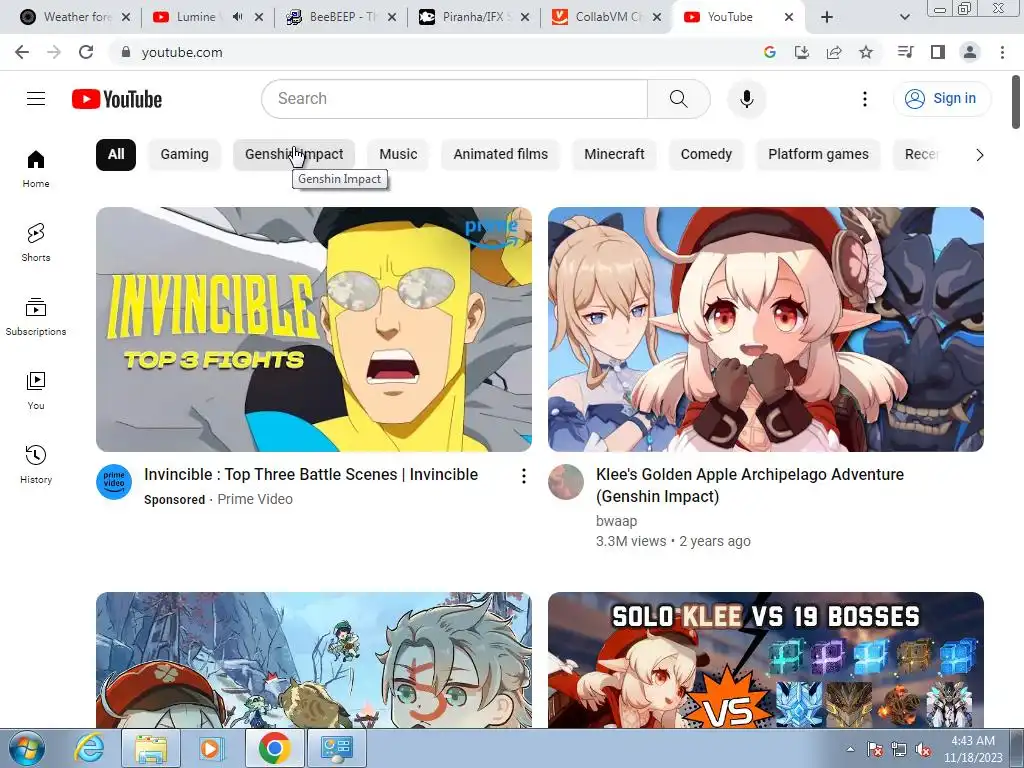The height and width of the screenshot is (768, 1024).
Task: Open Windows Media Player on taskbar
Action: pyautogui.click(x=211, y=748)
